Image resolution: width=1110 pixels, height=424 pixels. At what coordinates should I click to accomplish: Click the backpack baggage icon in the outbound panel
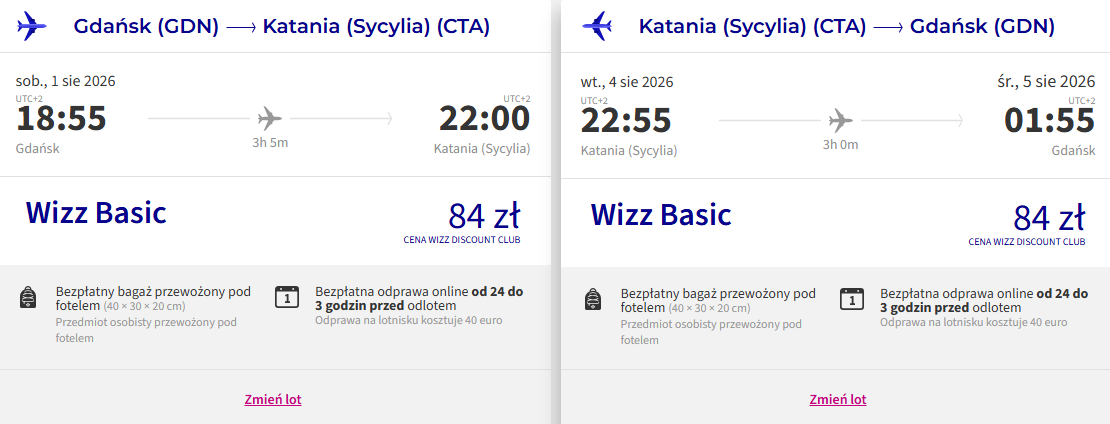(28, 298)
